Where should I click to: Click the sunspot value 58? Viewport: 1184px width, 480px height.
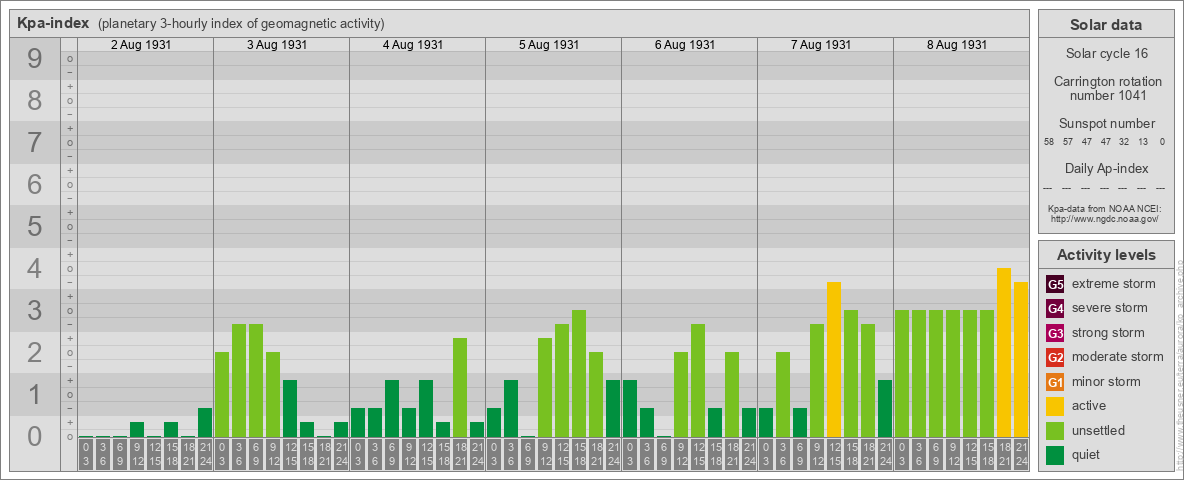(x=1049, y=142)
